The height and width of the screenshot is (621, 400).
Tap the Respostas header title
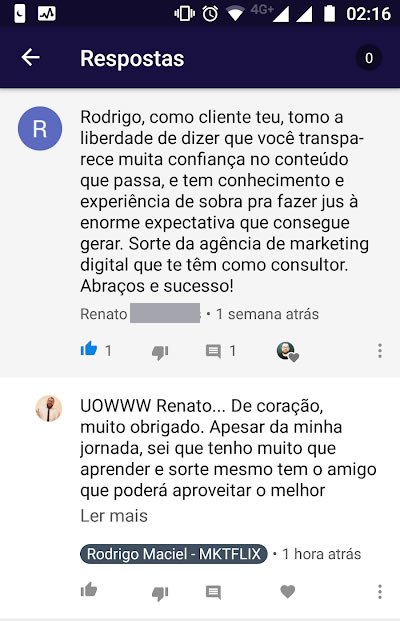coord(132,59)
